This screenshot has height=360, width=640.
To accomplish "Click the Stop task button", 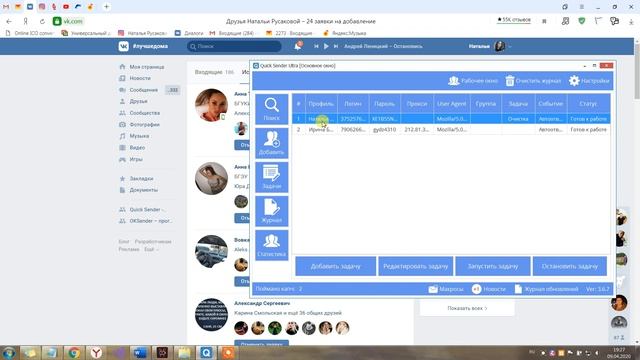I will (x=570, y=266).
